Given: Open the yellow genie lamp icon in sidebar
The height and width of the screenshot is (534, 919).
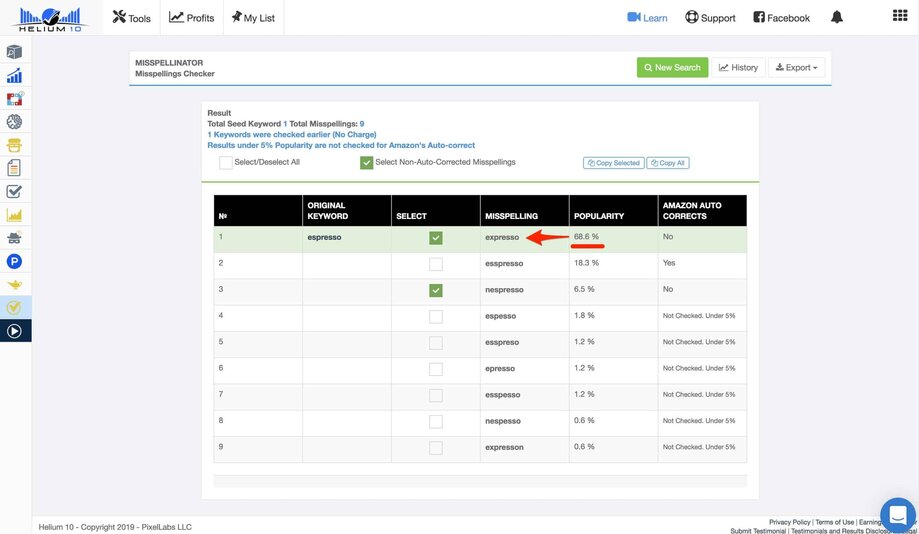Looking at the screenshot, I should (14, 284).
